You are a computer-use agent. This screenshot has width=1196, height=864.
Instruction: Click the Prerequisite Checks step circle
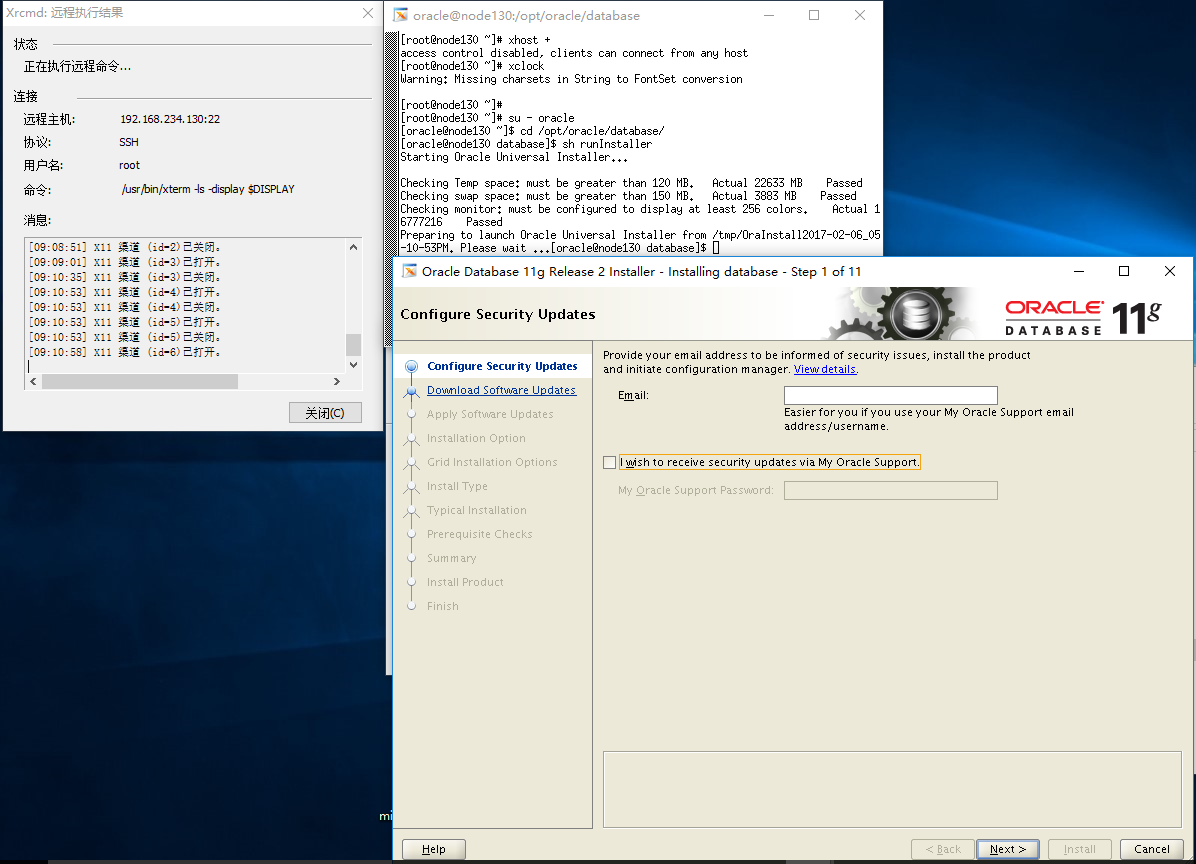411,534
